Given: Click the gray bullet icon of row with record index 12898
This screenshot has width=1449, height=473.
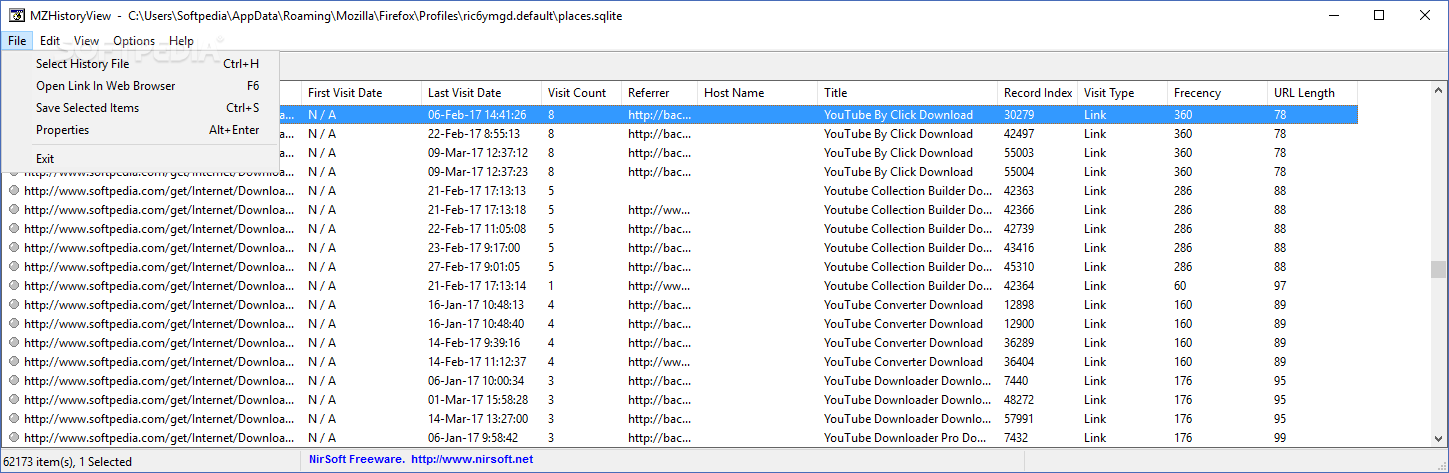Looking at the screenshot, I should click(x=14, y=305).
